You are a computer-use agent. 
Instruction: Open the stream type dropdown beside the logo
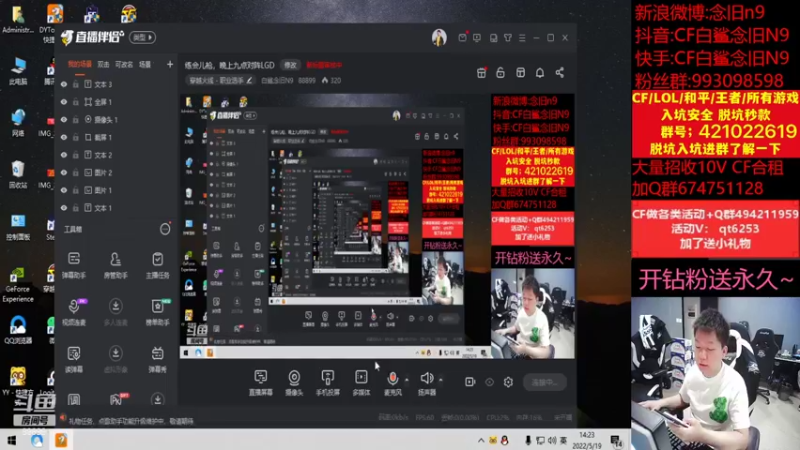tap(142, 37)
